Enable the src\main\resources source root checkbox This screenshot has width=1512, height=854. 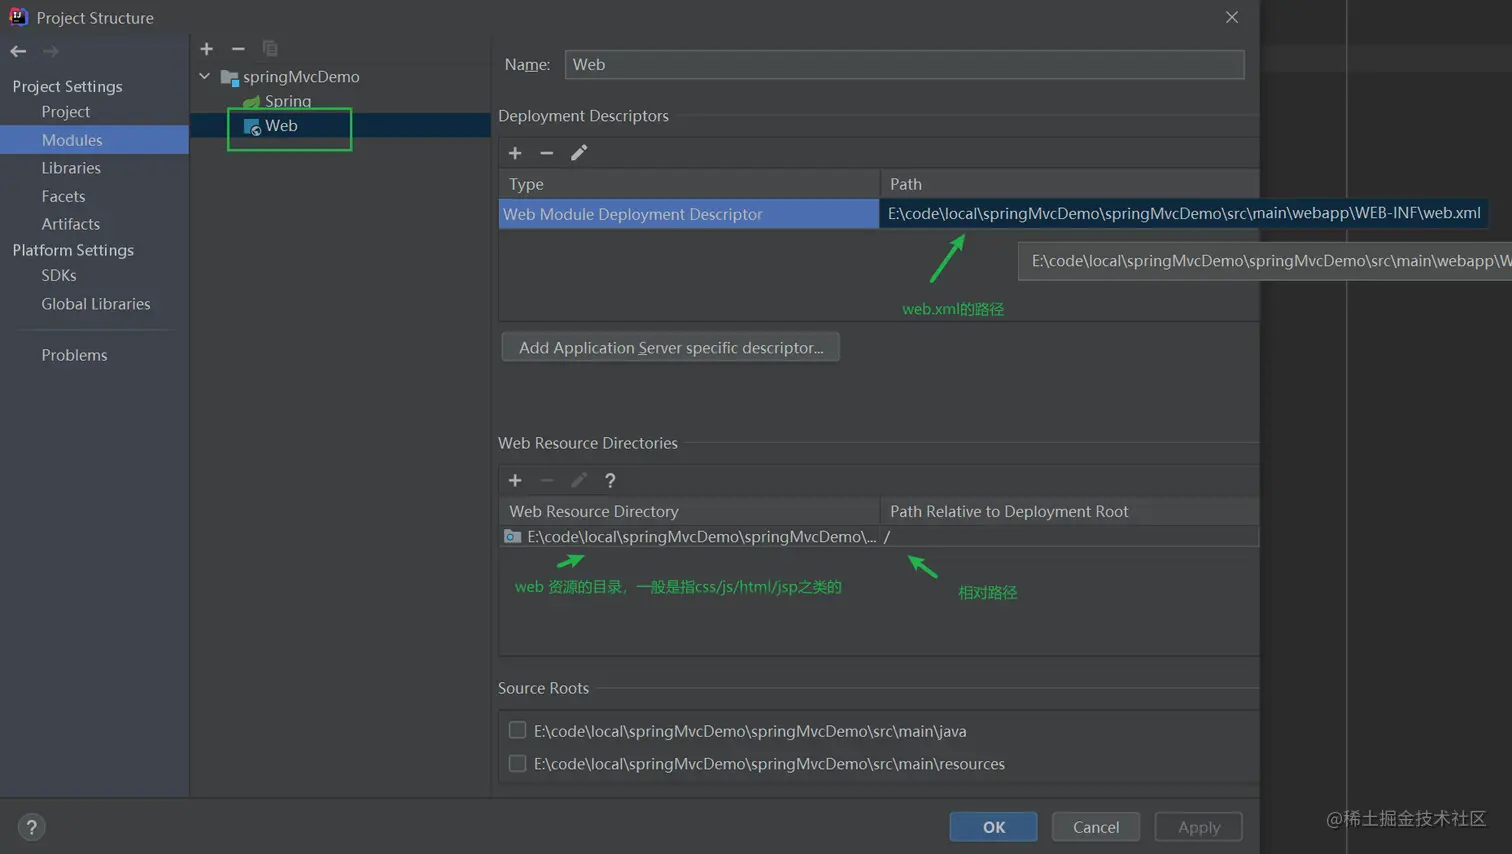tap(517, 763)
